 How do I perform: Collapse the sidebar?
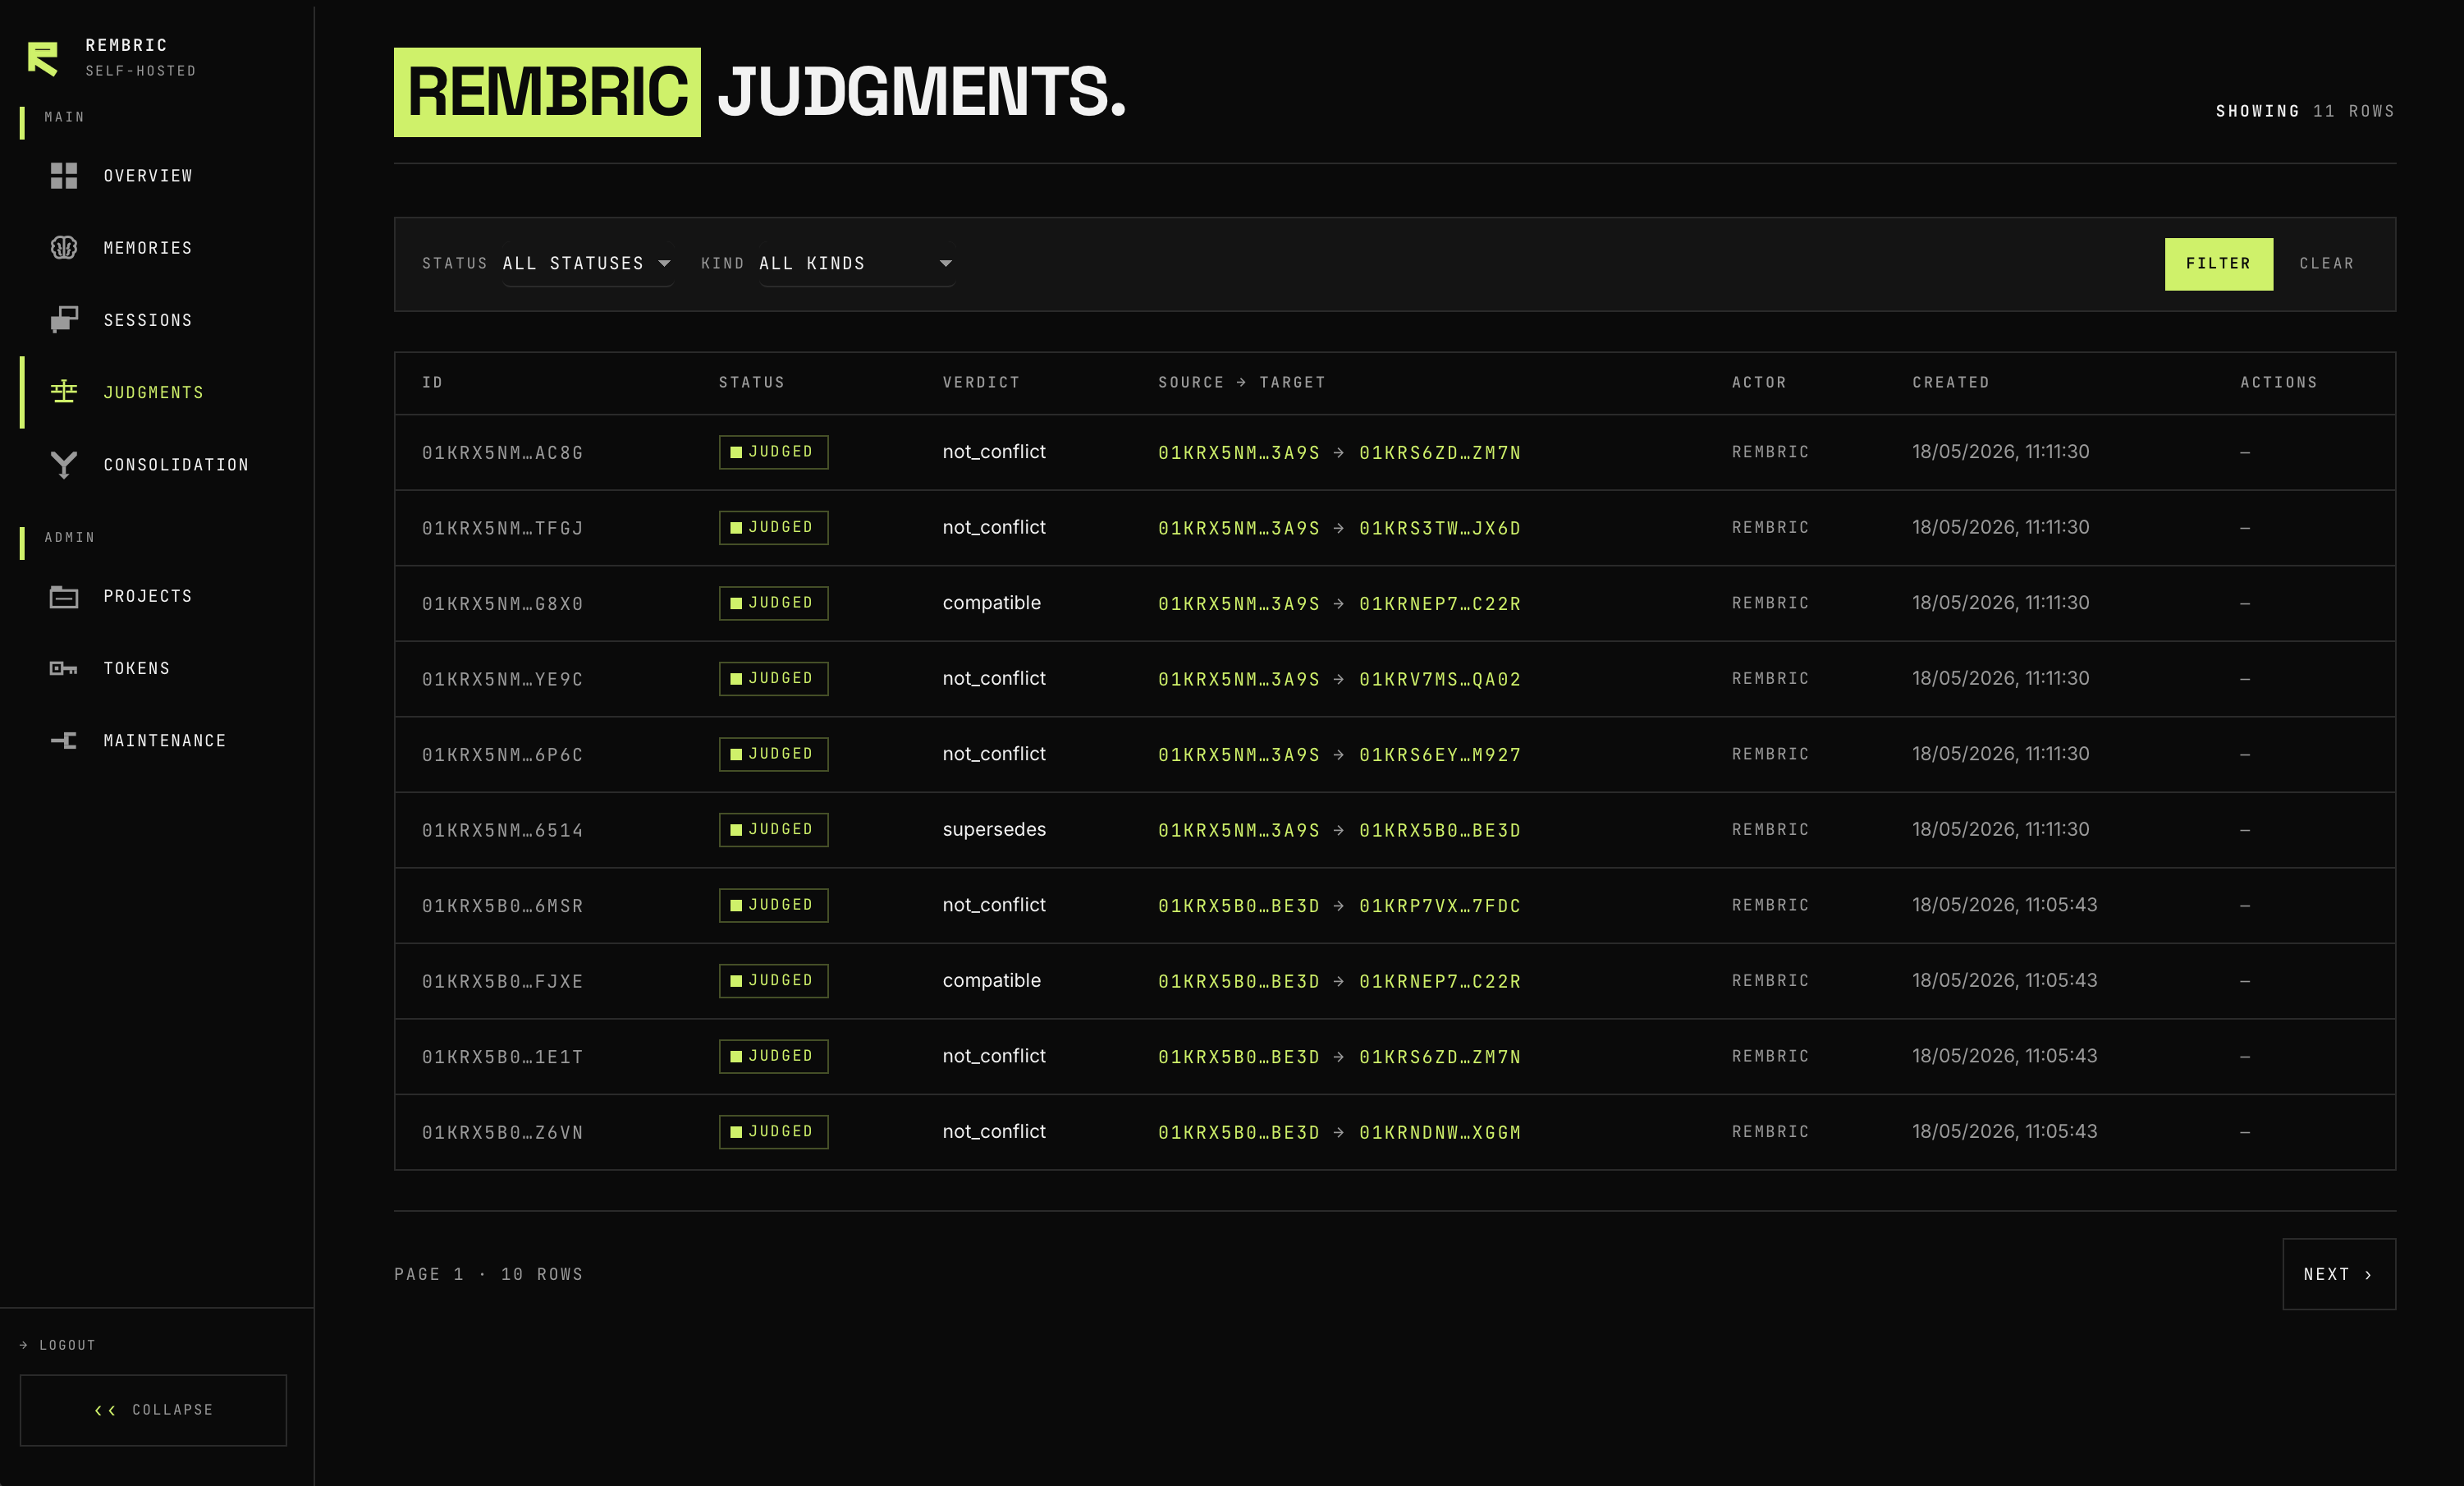coord(153,1410)
